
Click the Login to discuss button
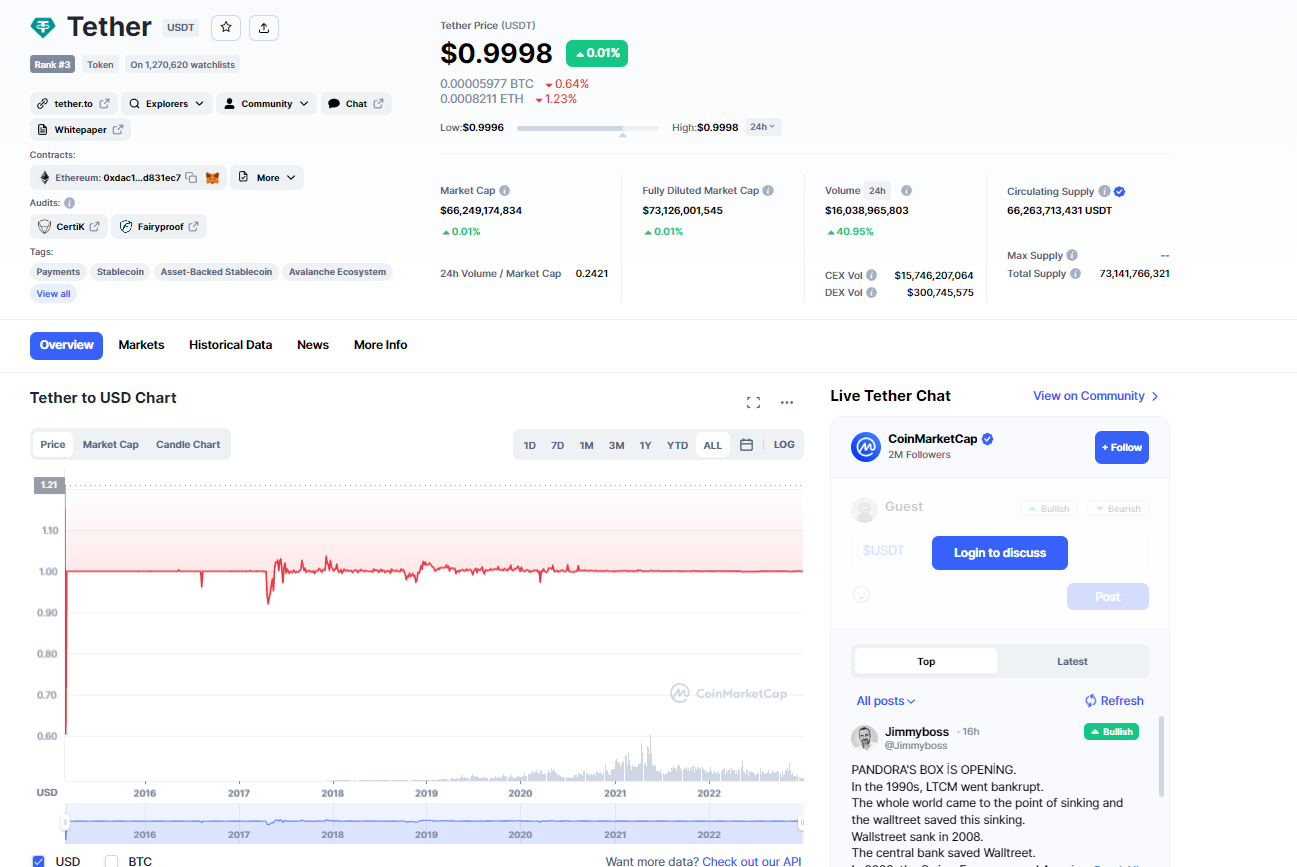[999, 553]
